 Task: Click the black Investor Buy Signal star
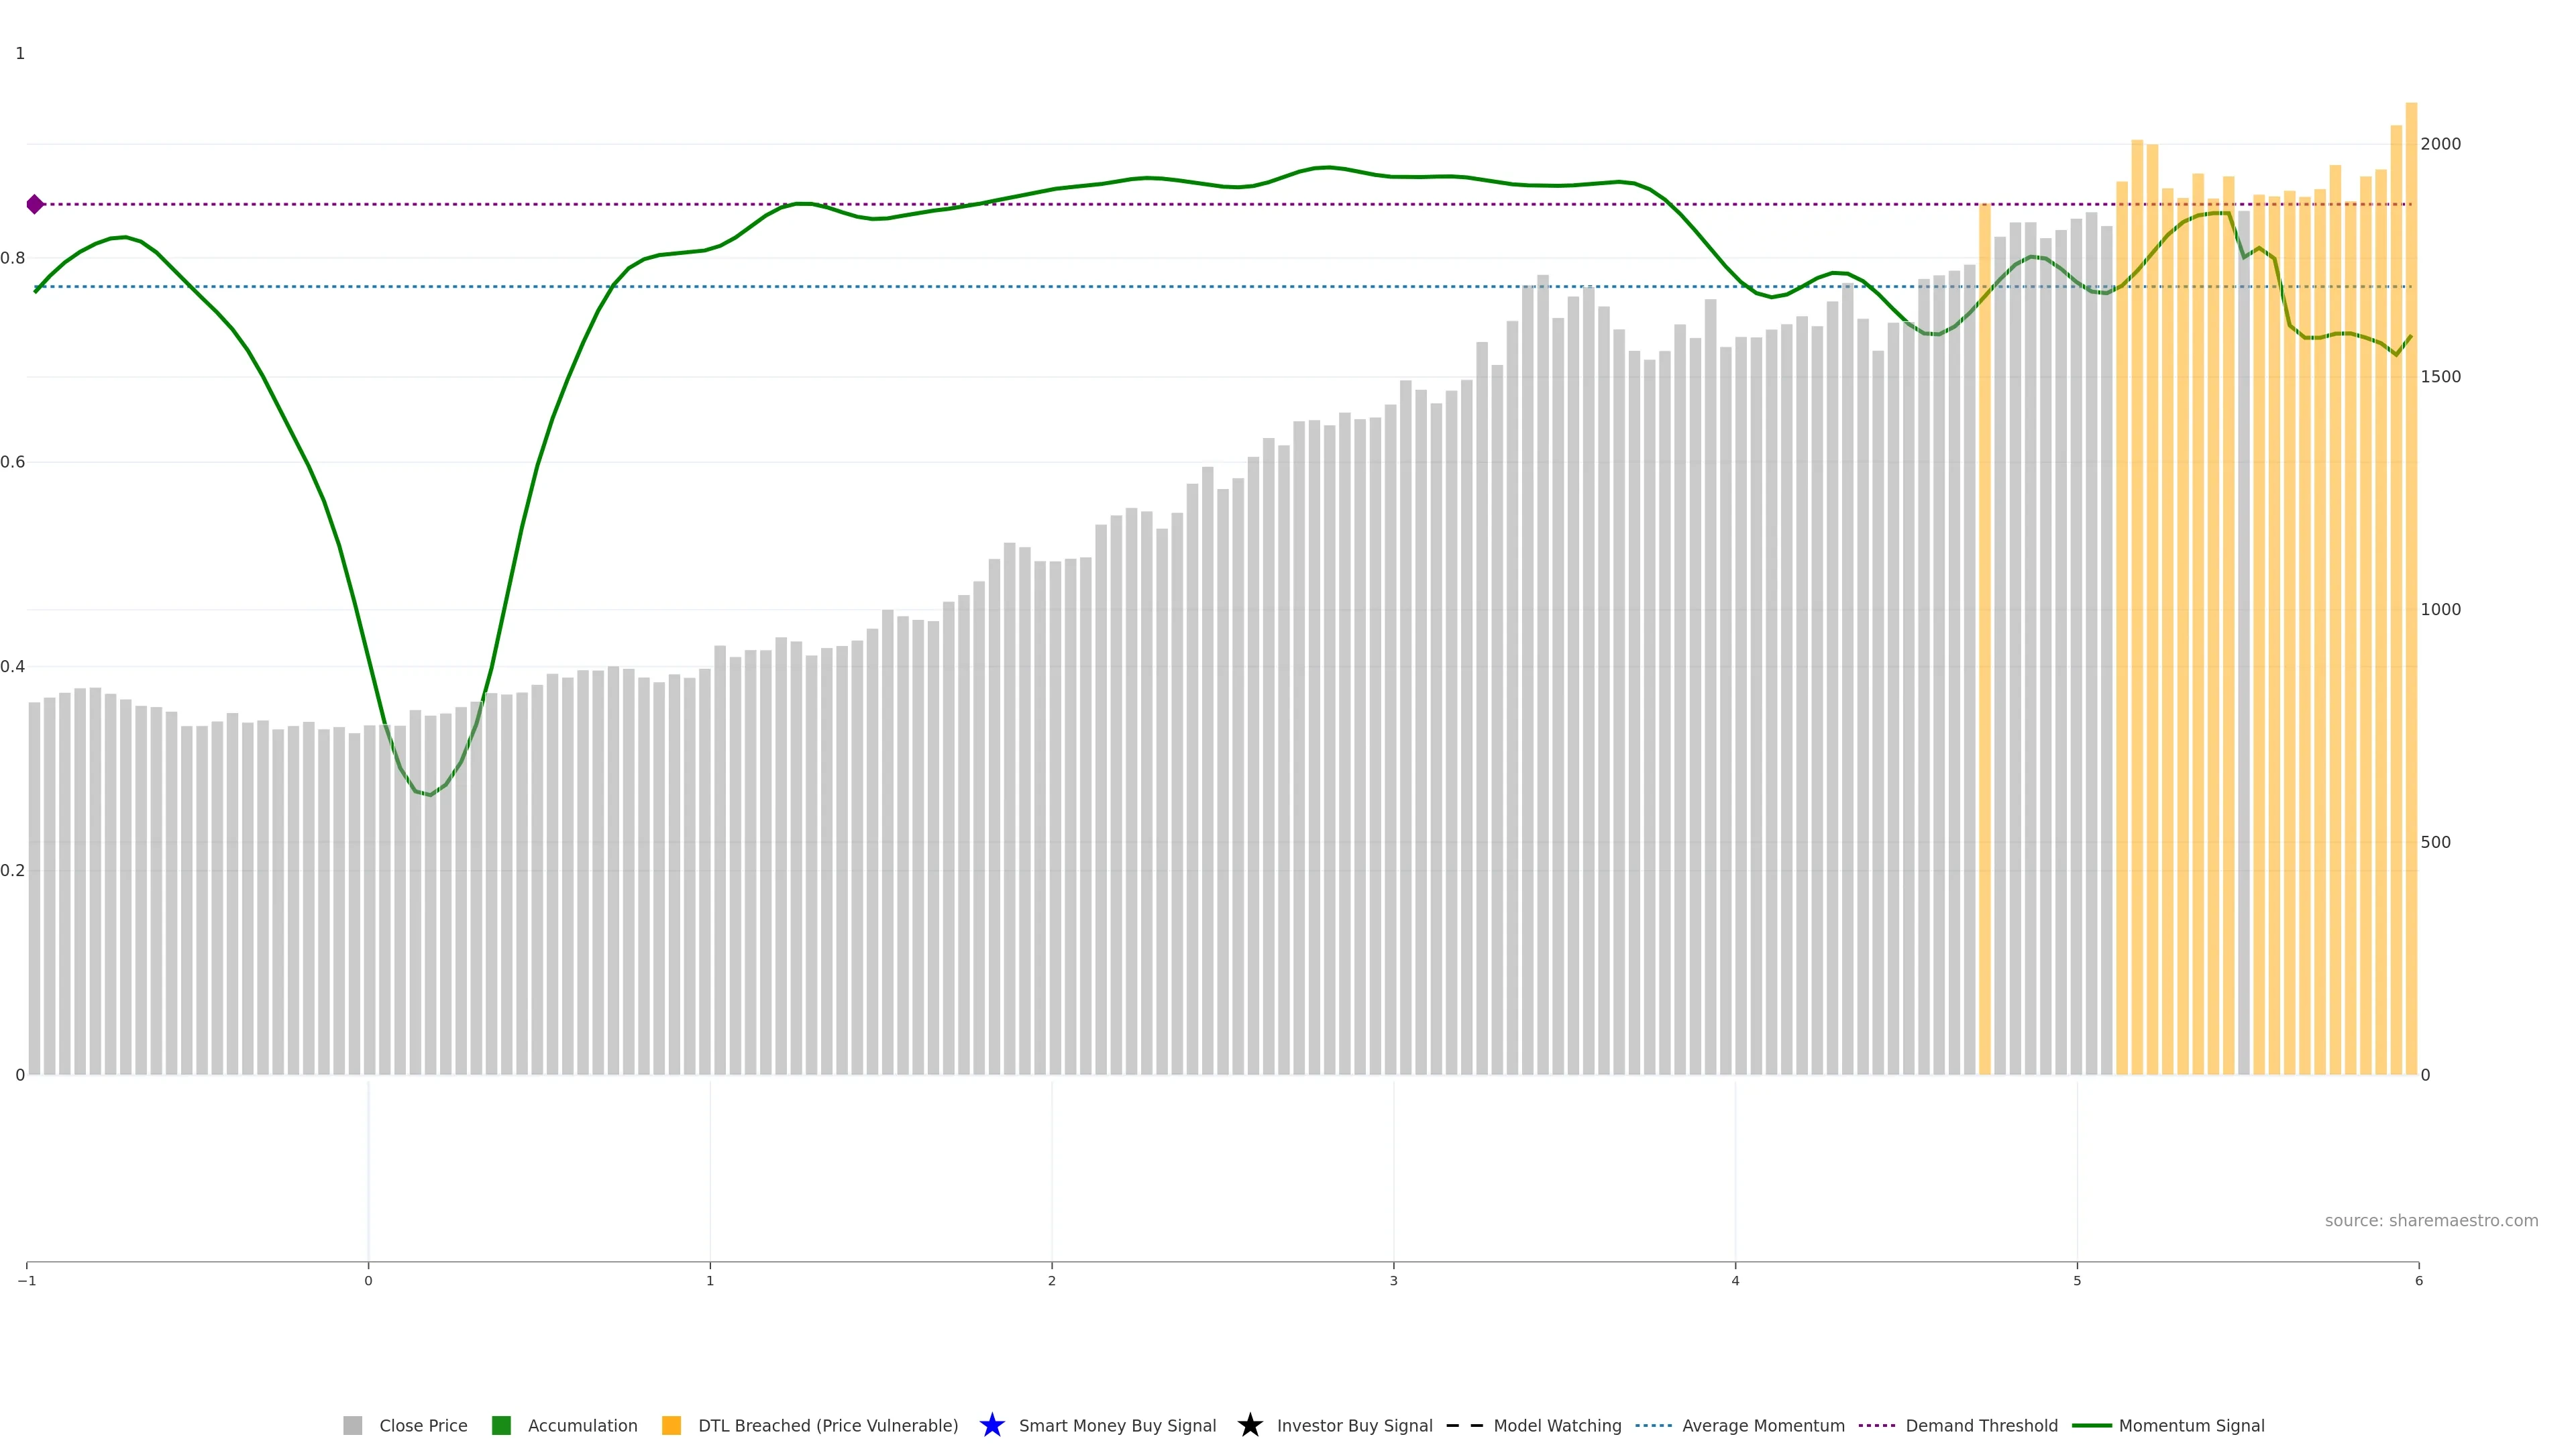click(x=1249, y=1425)
